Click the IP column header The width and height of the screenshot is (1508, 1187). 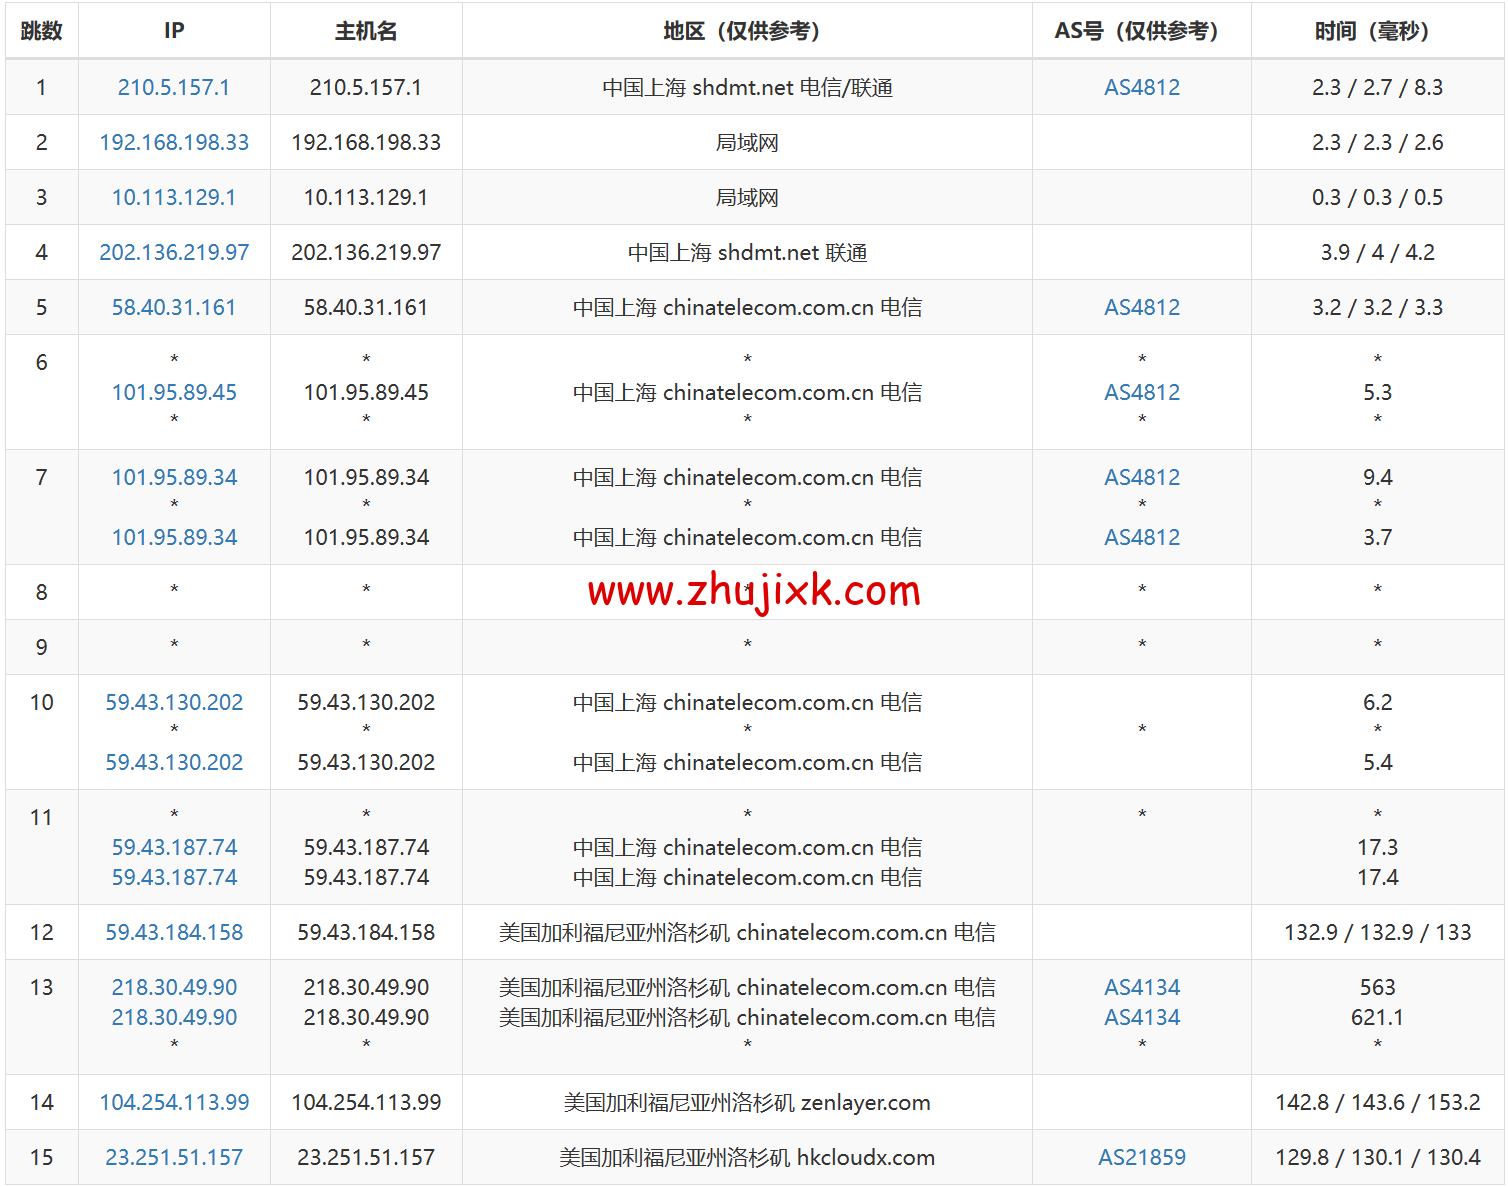point(173,30)
